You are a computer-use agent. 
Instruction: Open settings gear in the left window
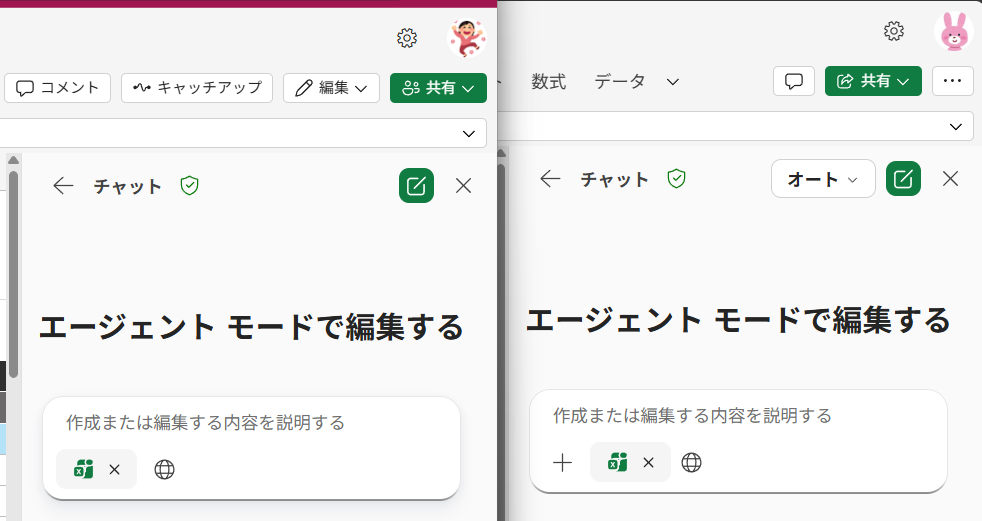(x=407, y=38)
